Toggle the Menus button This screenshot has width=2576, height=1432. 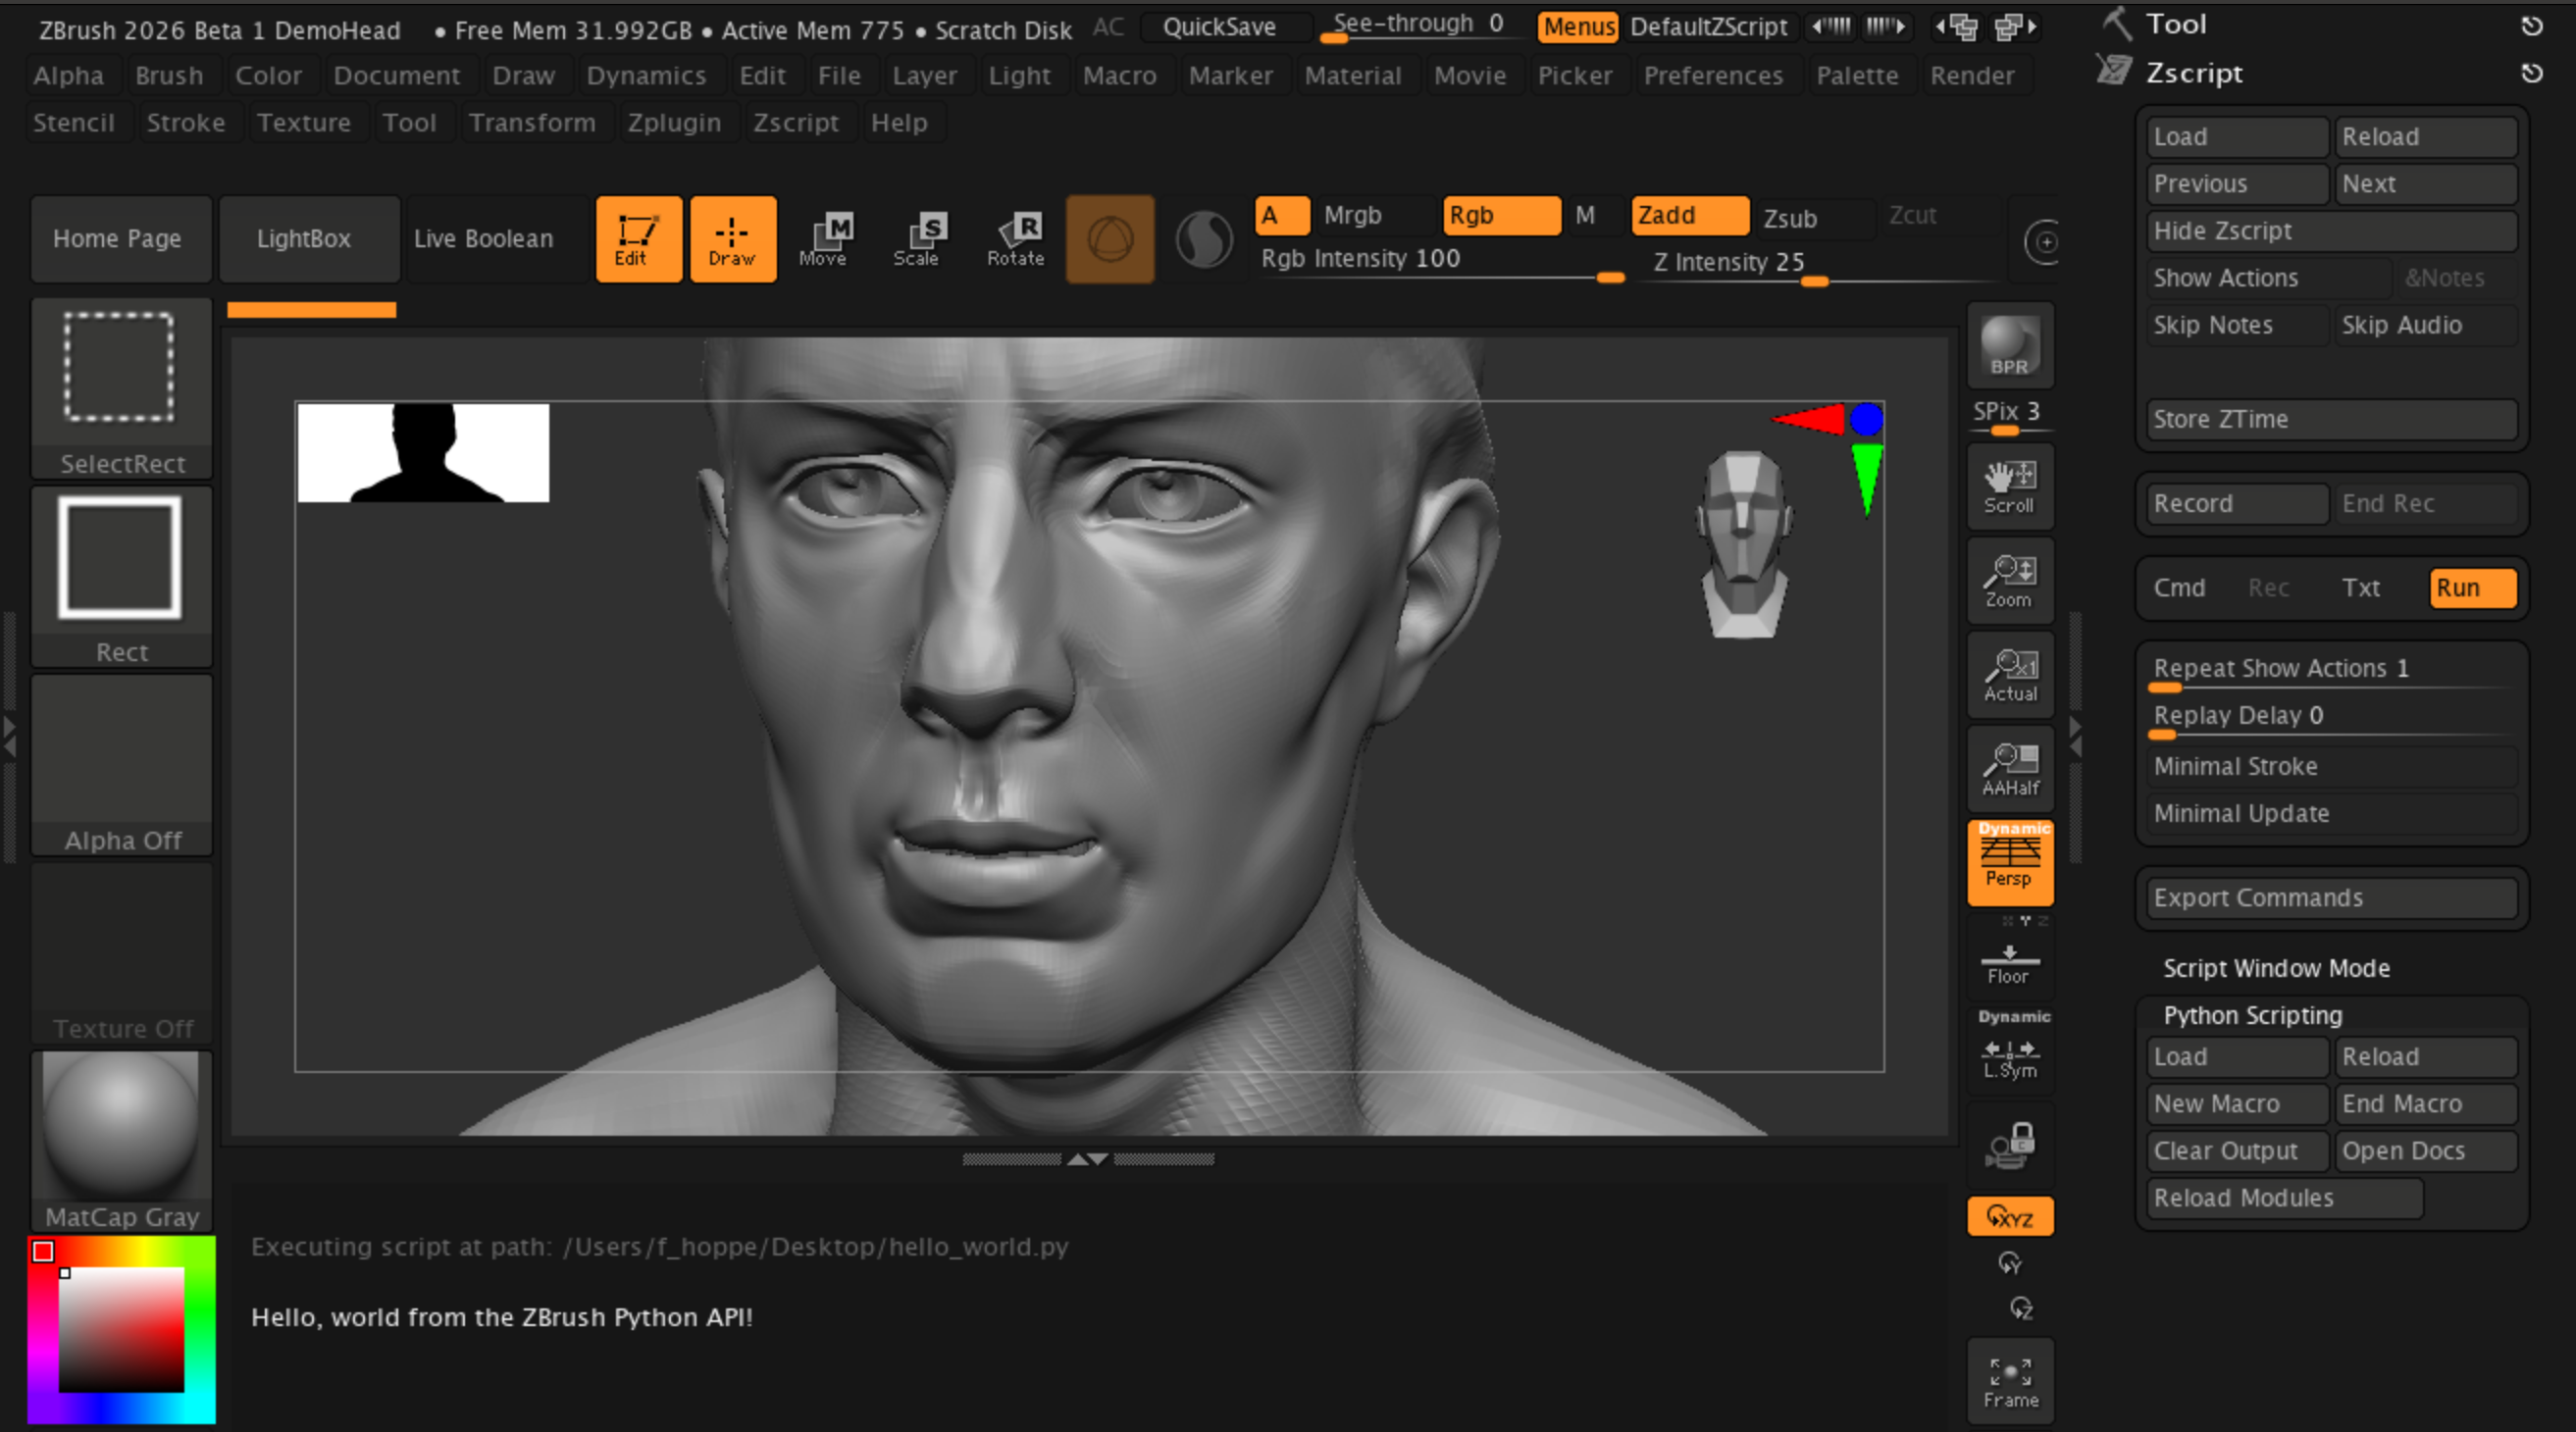pos(1578,27)
